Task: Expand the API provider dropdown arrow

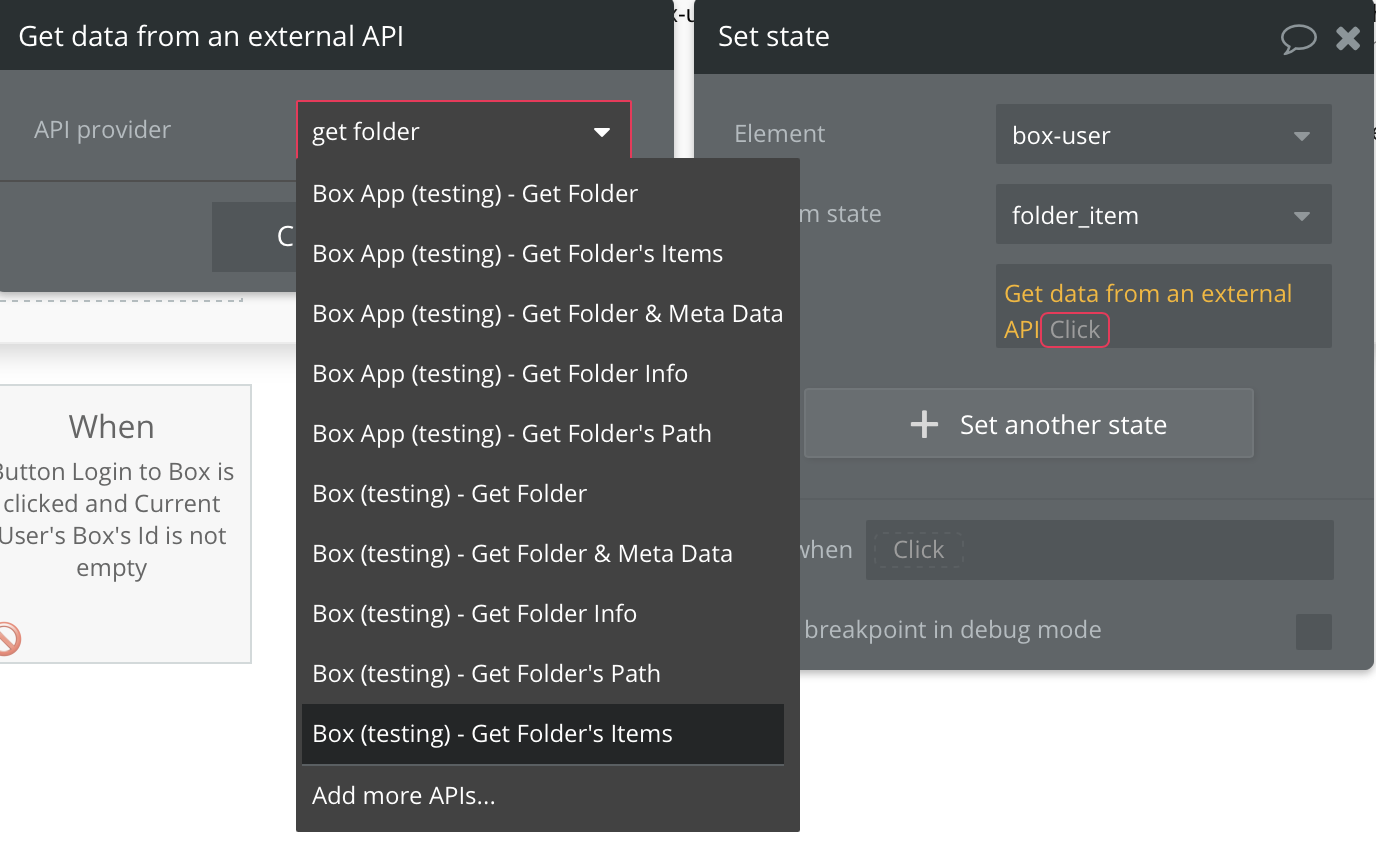Action: 602,132
